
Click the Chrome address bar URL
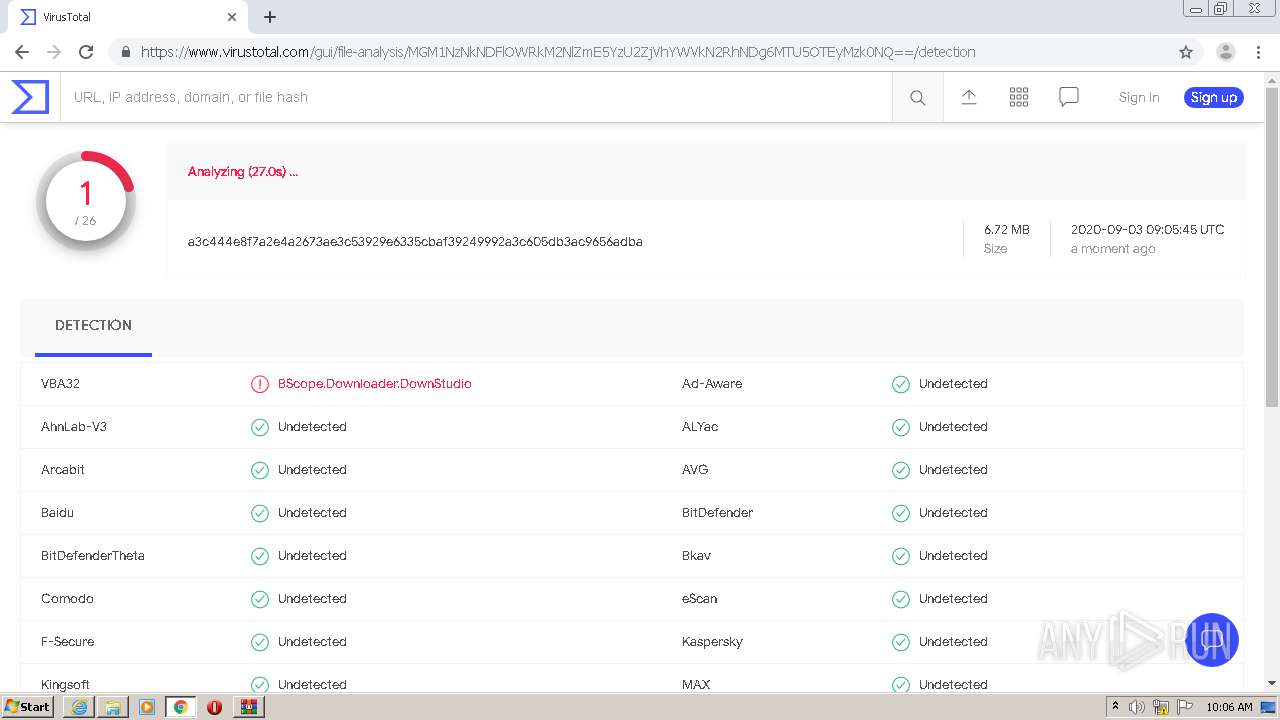coord(558,52)
